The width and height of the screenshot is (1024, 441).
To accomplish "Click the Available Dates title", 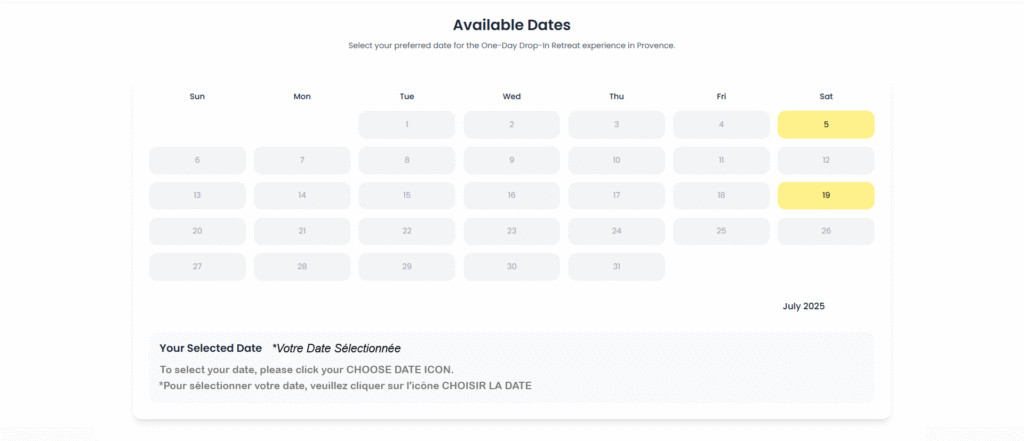I will click(512, 25).
